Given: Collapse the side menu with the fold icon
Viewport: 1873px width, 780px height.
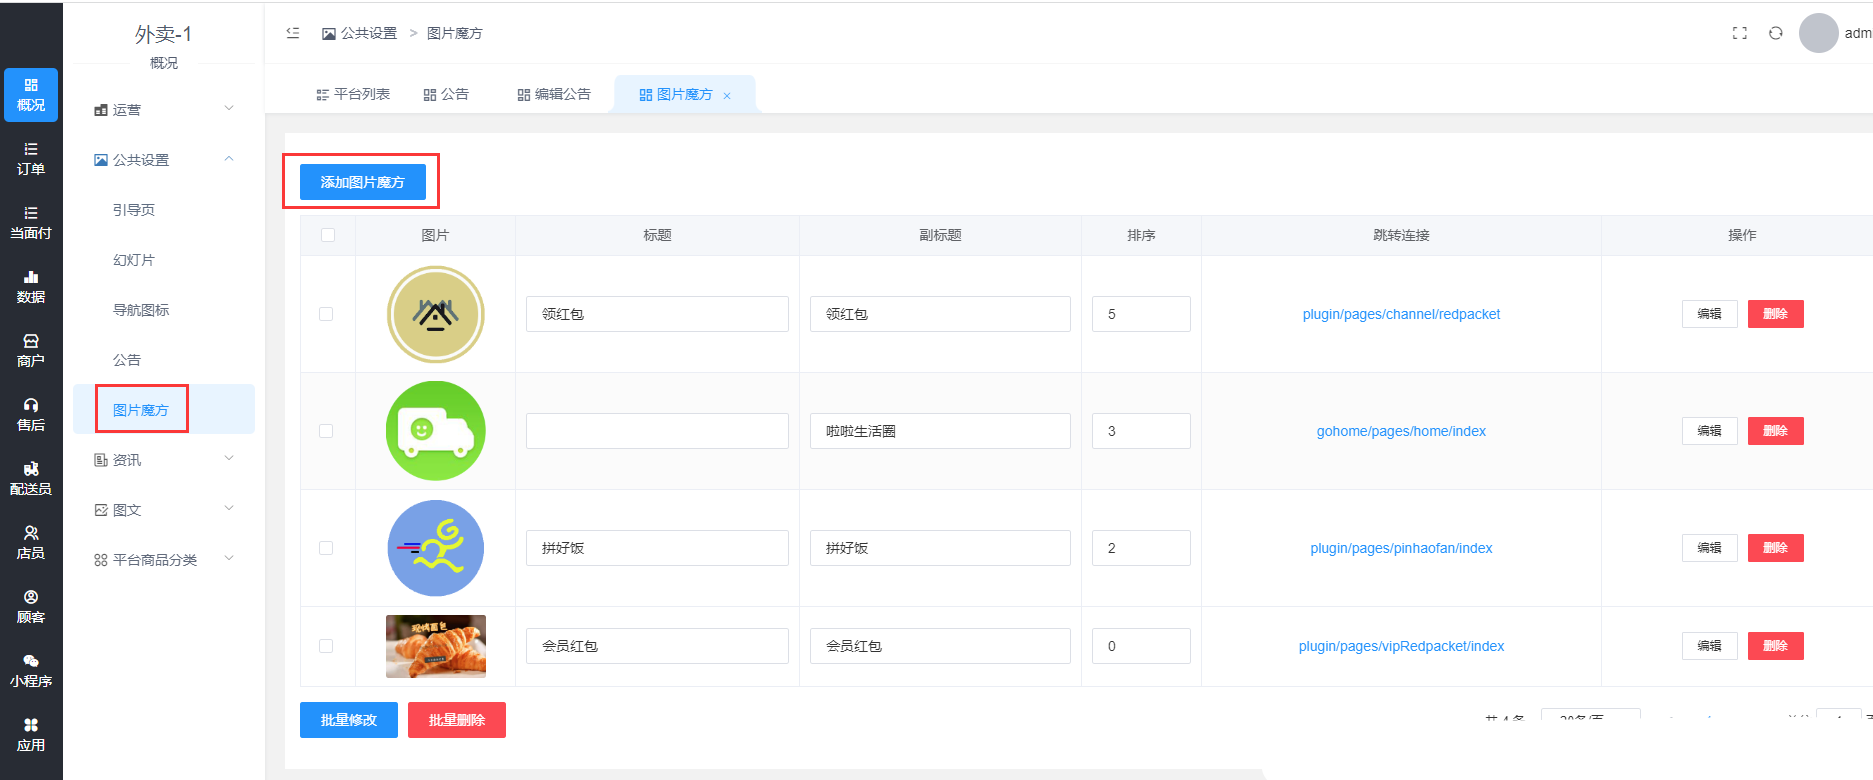Looking at the screenshot, I should point(293,33).
